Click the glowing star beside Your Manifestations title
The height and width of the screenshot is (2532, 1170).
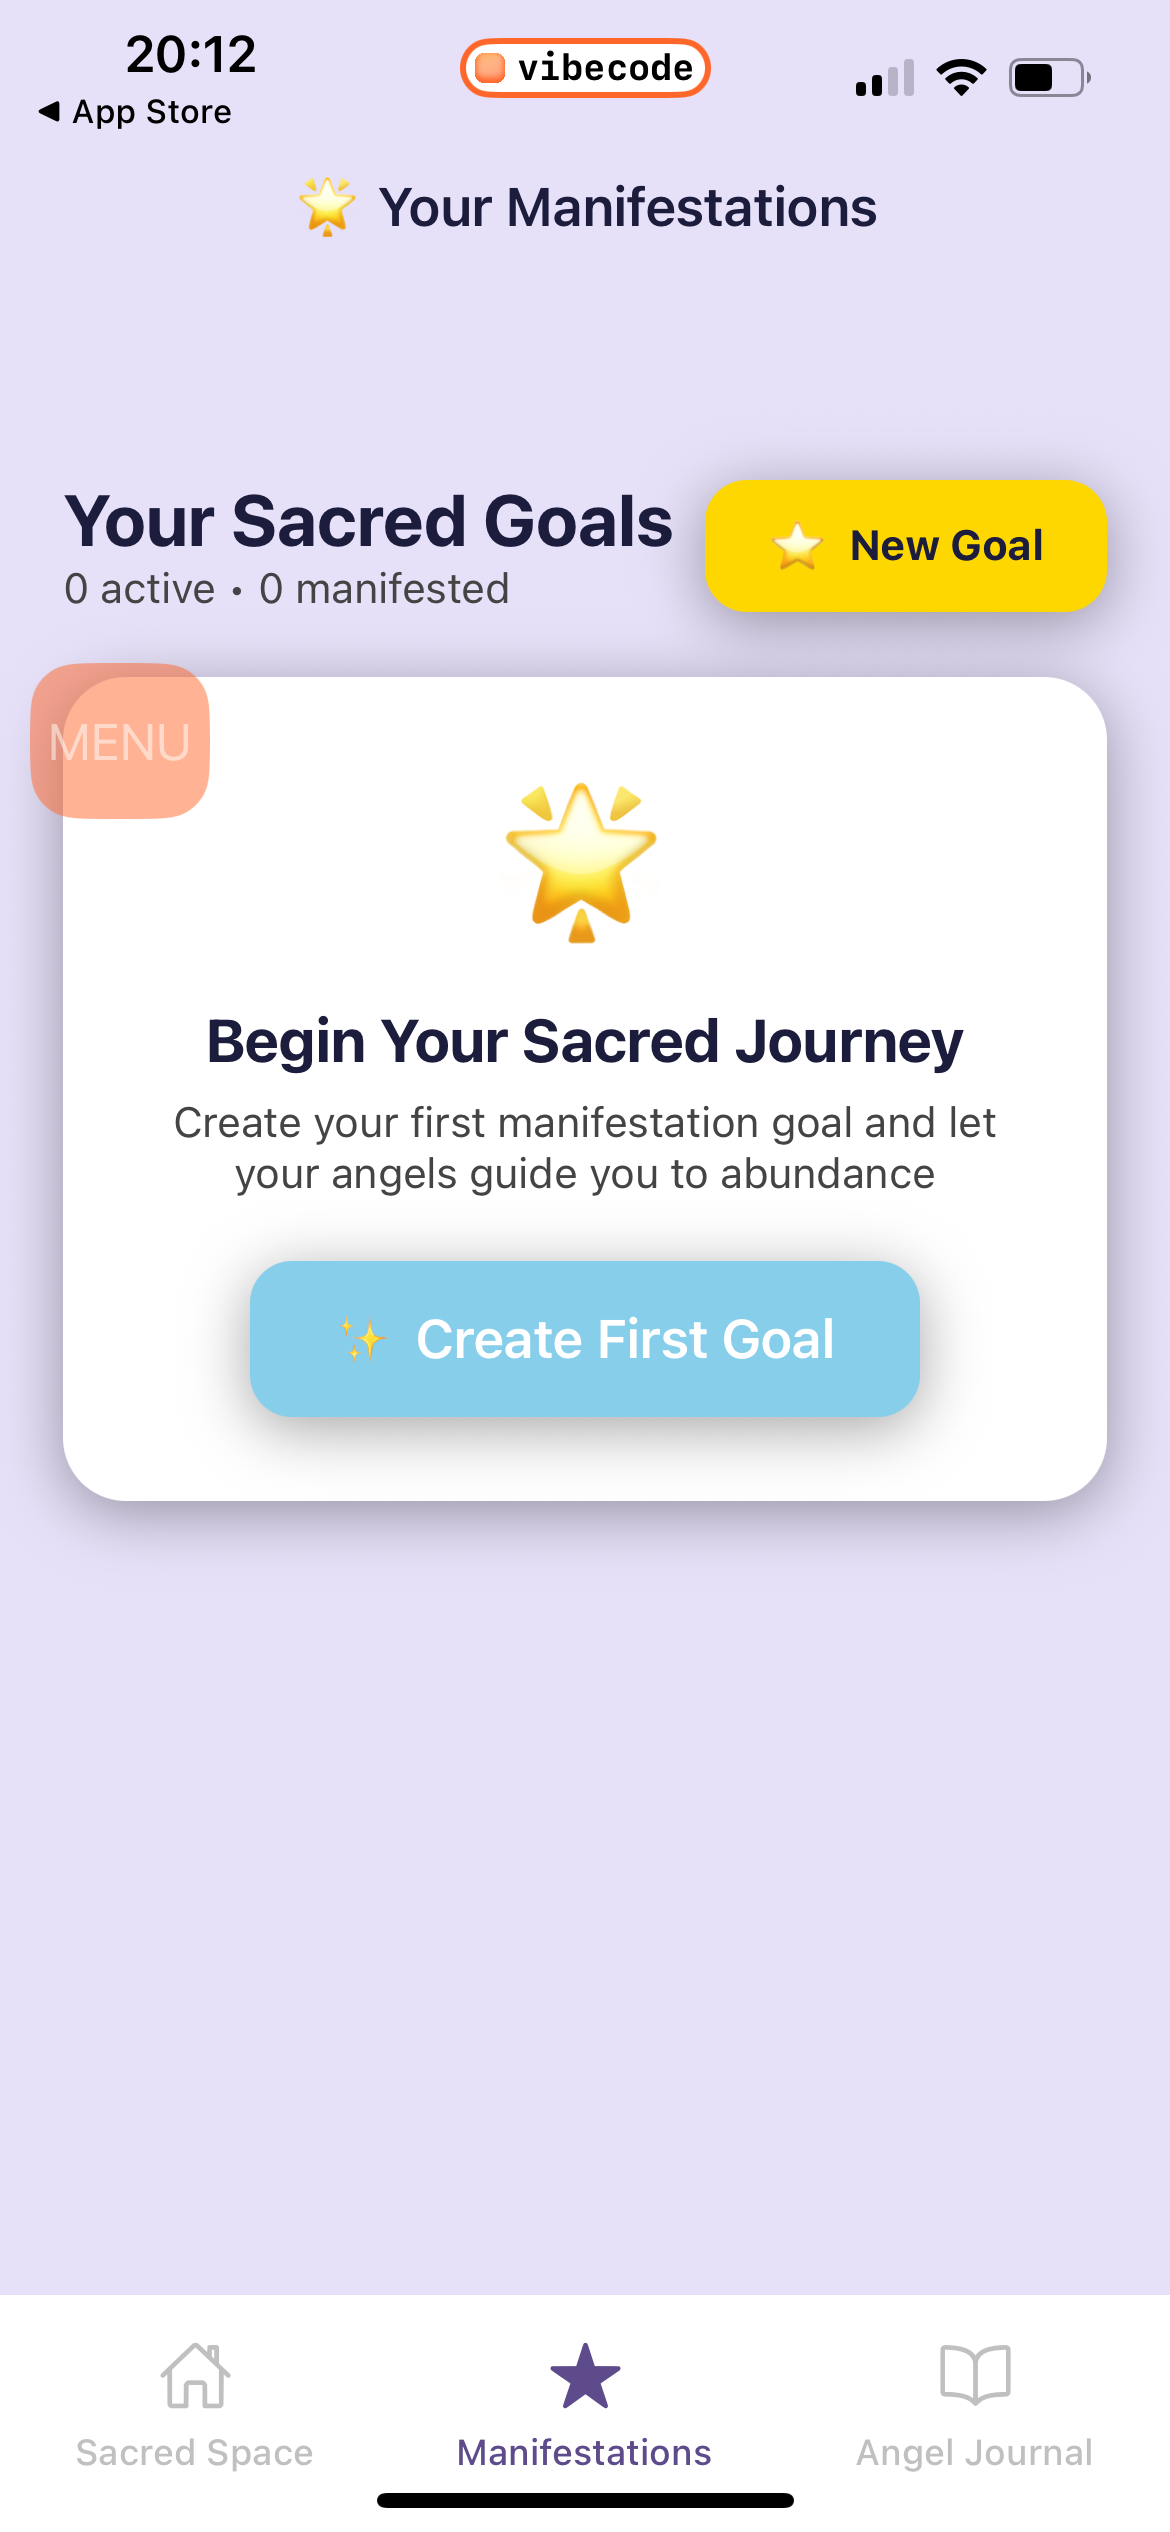(x=327, y=207)
